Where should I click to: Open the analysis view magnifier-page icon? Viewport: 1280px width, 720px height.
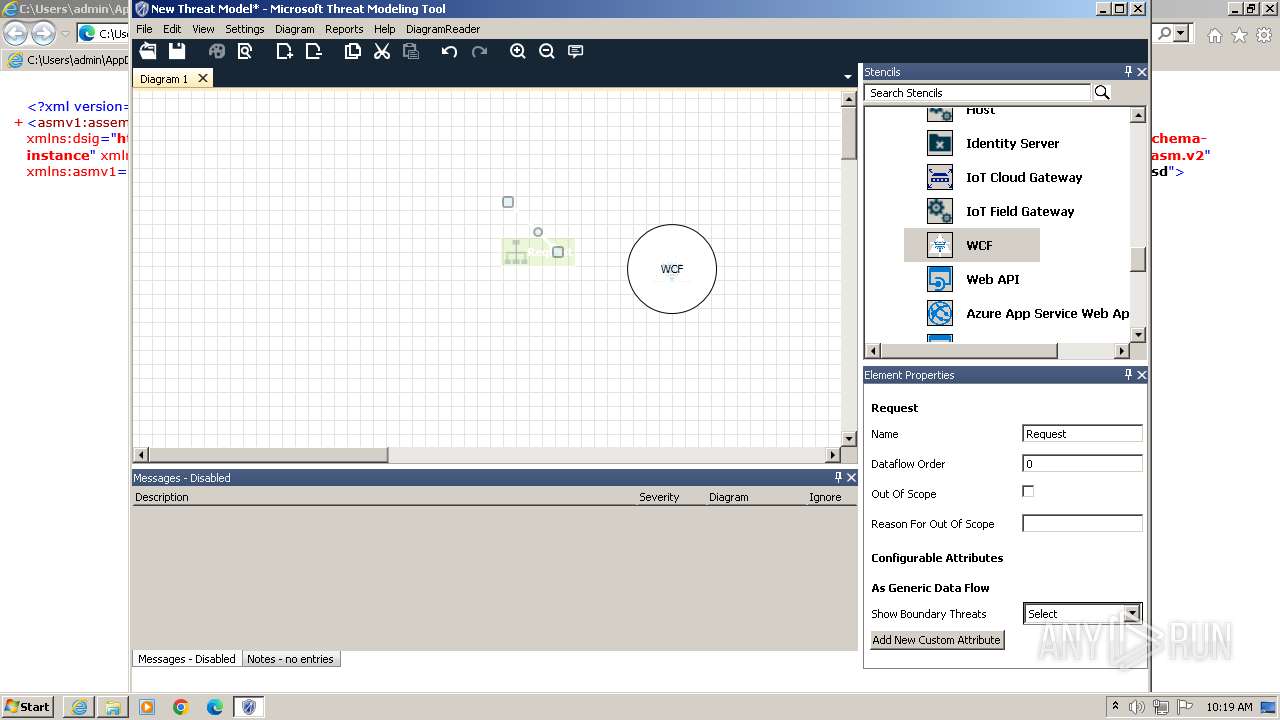pyautogui.click(x=244, y=51)
